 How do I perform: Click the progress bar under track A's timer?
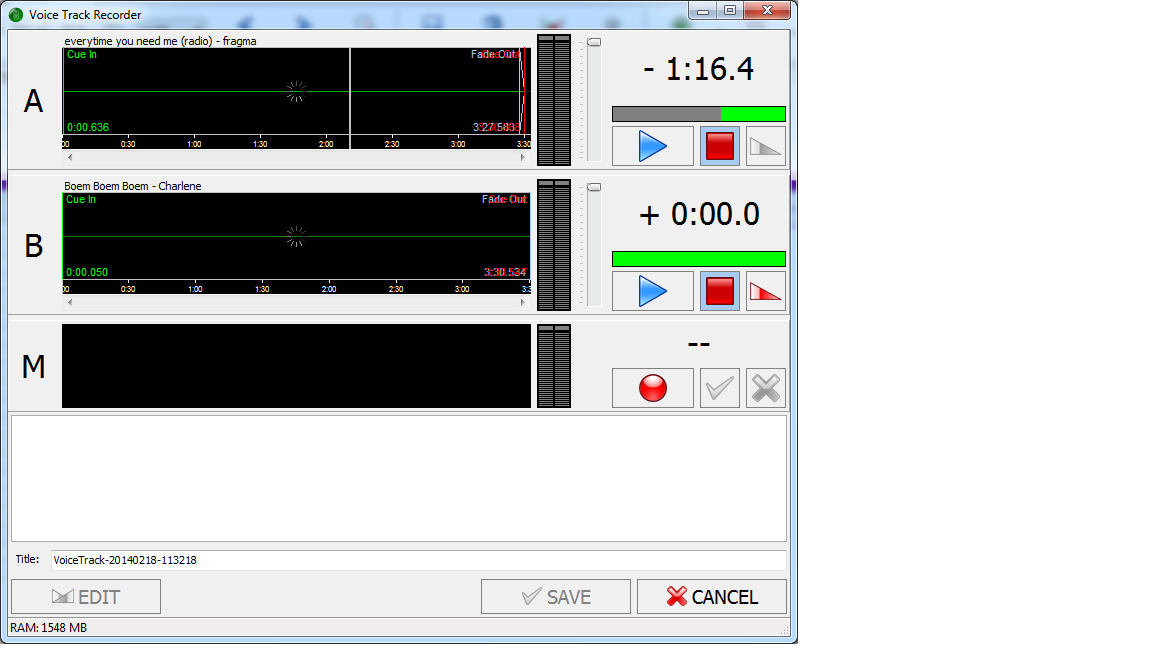[x=698, y=113]
